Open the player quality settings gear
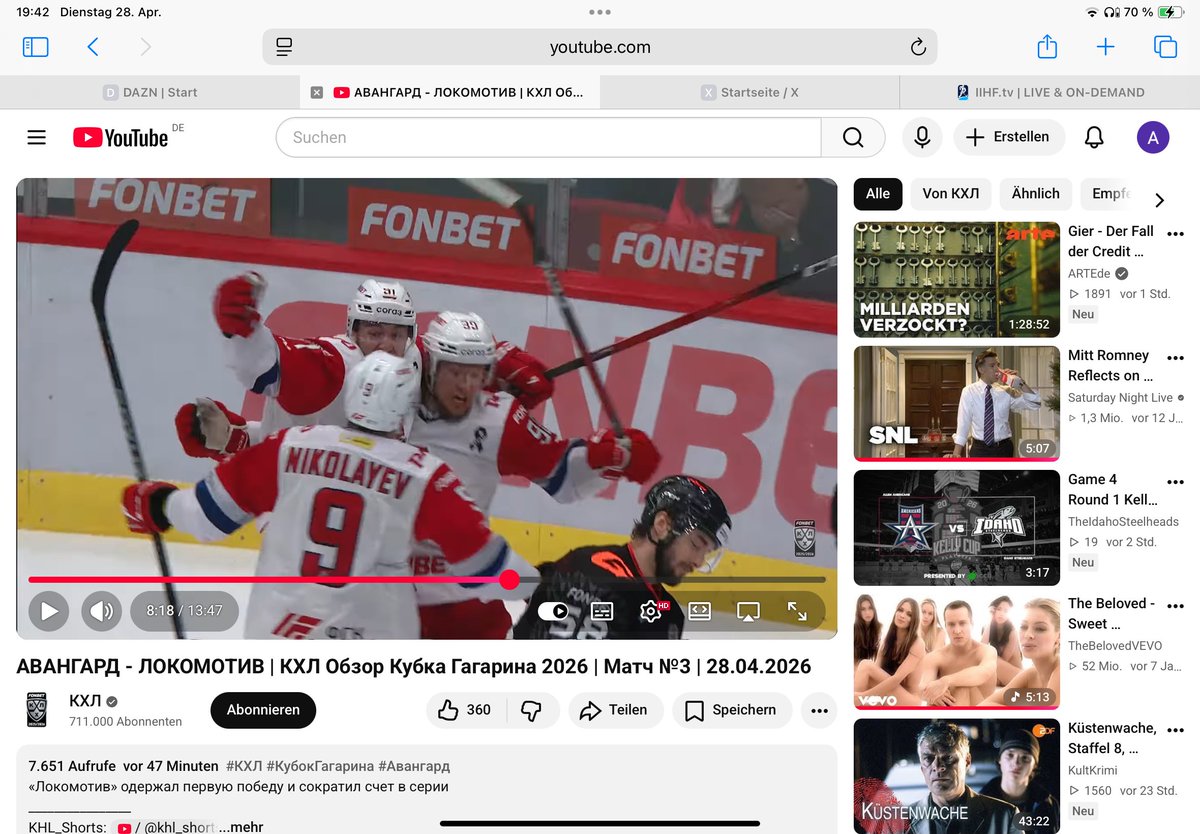1200x834 pixels. (x=650, y=610)
